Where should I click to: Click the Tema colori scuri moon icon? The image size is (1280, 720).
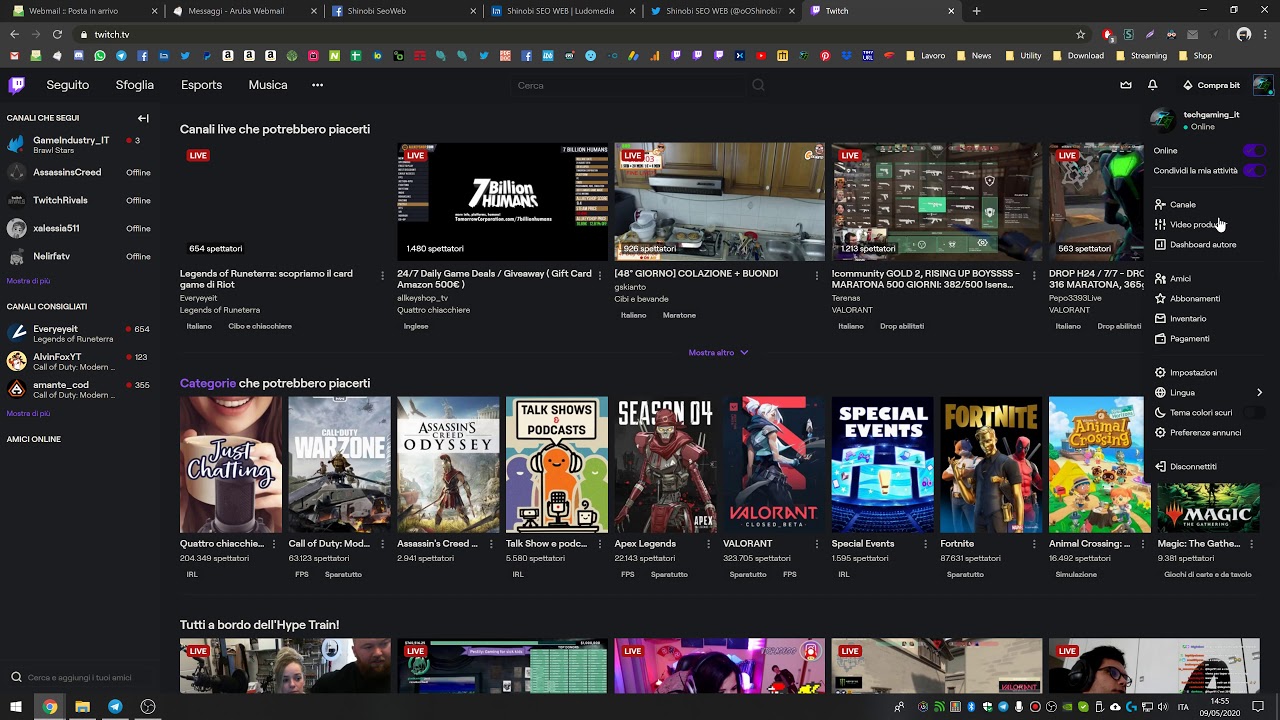(1160, 412)
